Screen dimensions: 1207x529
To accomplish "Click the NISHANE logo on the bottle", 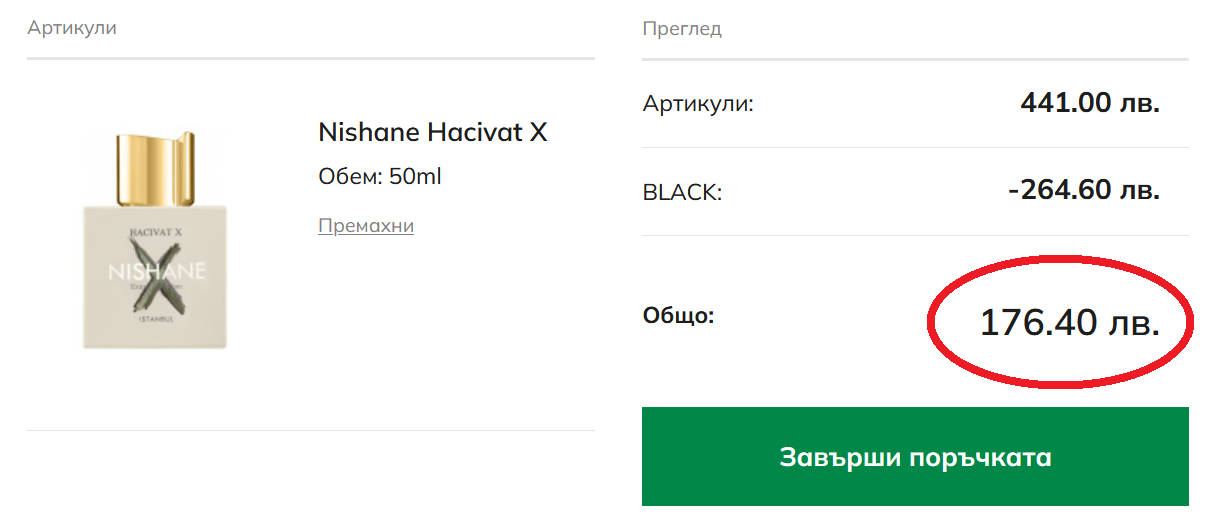I will point(155,272).
